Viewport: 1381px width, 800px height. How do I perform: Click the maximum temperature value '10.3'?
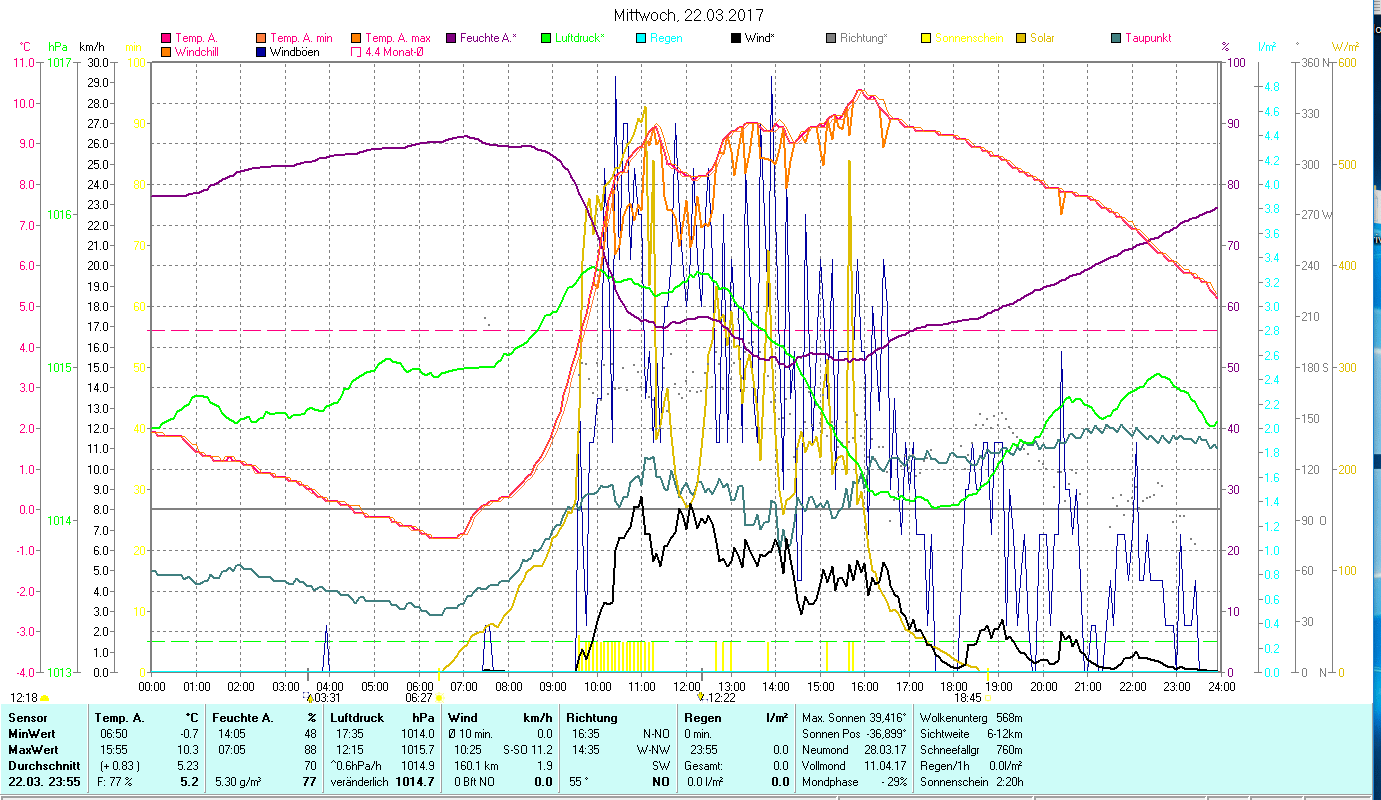[189, 750]
